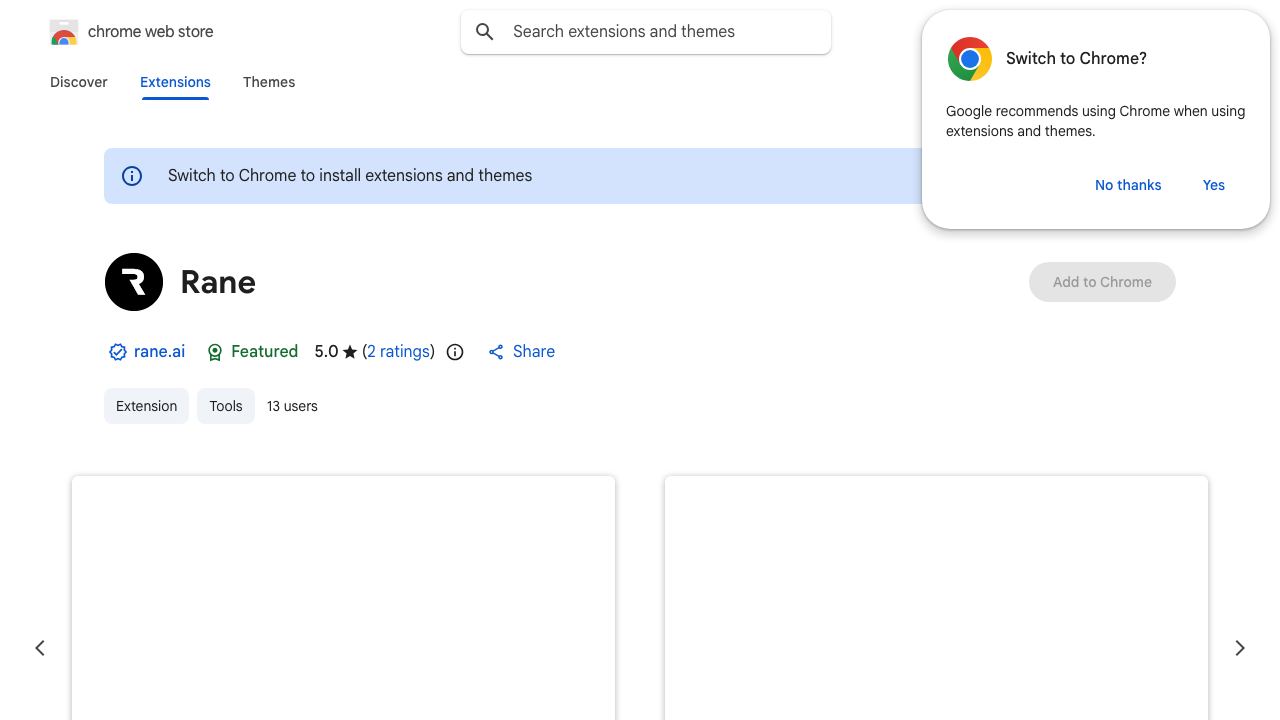Click the chrome web store title text
Viewport: 1280px width, 720px height.
click(151, 32)
